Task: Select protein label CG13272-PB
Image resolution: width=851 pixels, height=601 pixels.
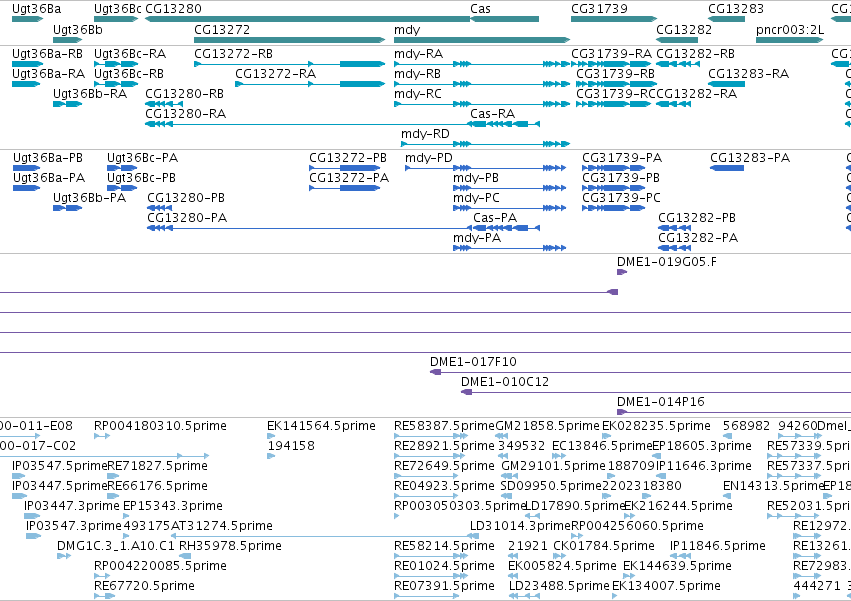Action: [x=348, y=157]
